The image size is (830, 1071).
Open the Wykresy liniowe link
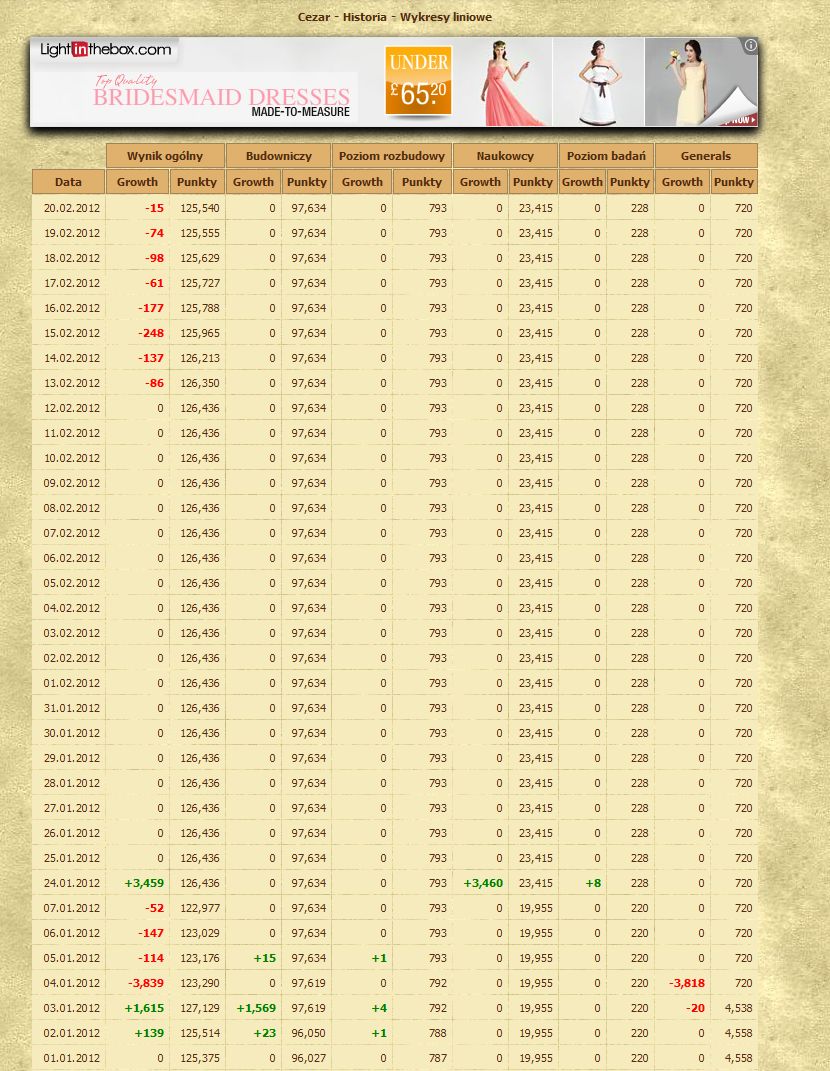pos(446,17)
